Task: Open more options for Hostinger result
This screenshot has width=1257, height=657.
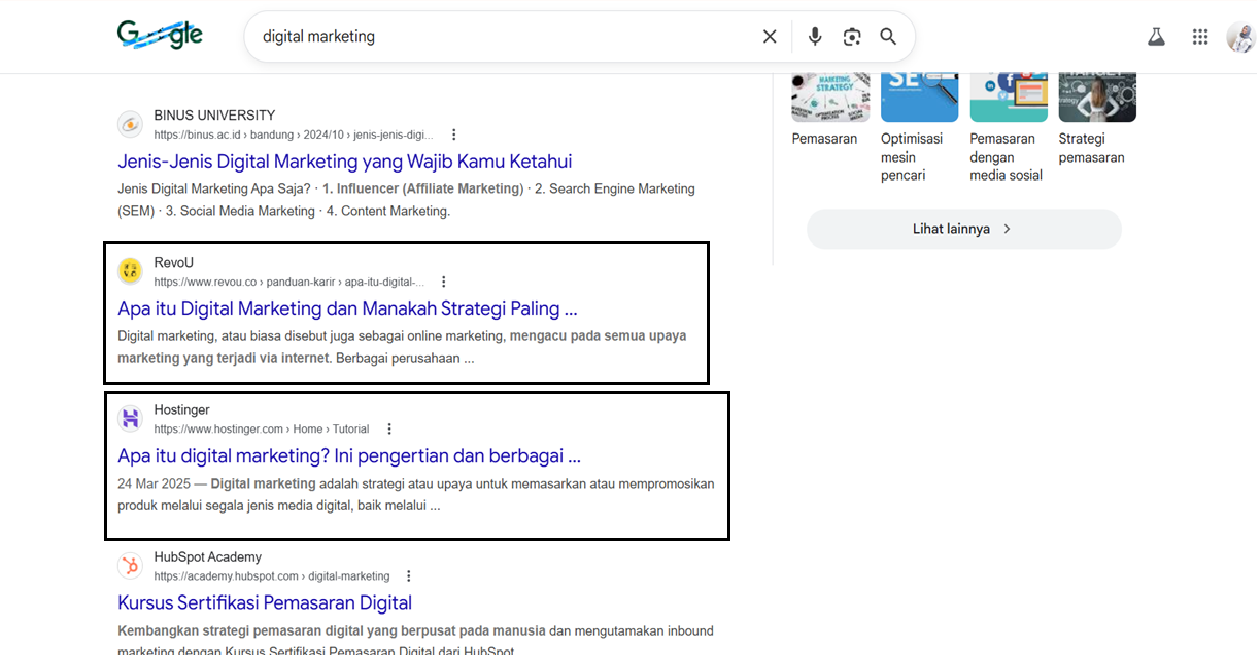Action: point(389,429)
